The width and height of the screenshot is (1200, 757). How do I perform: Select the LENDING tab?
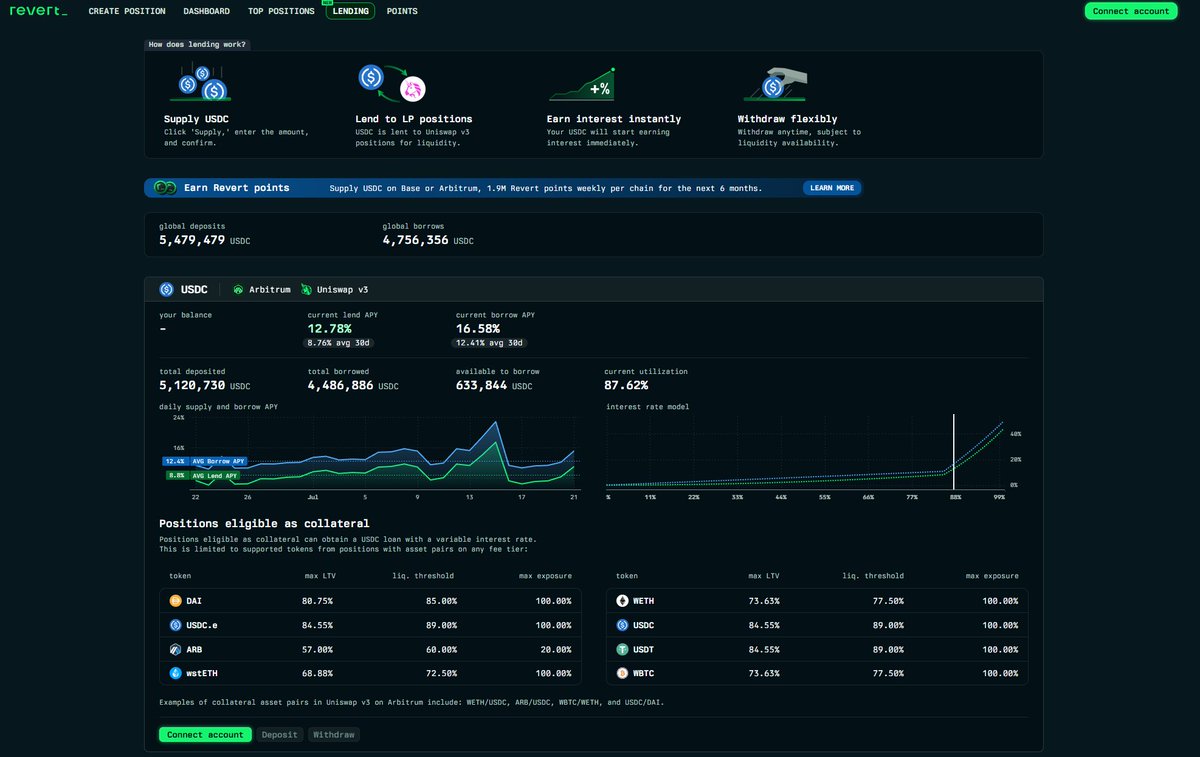[x=350, y=11]
